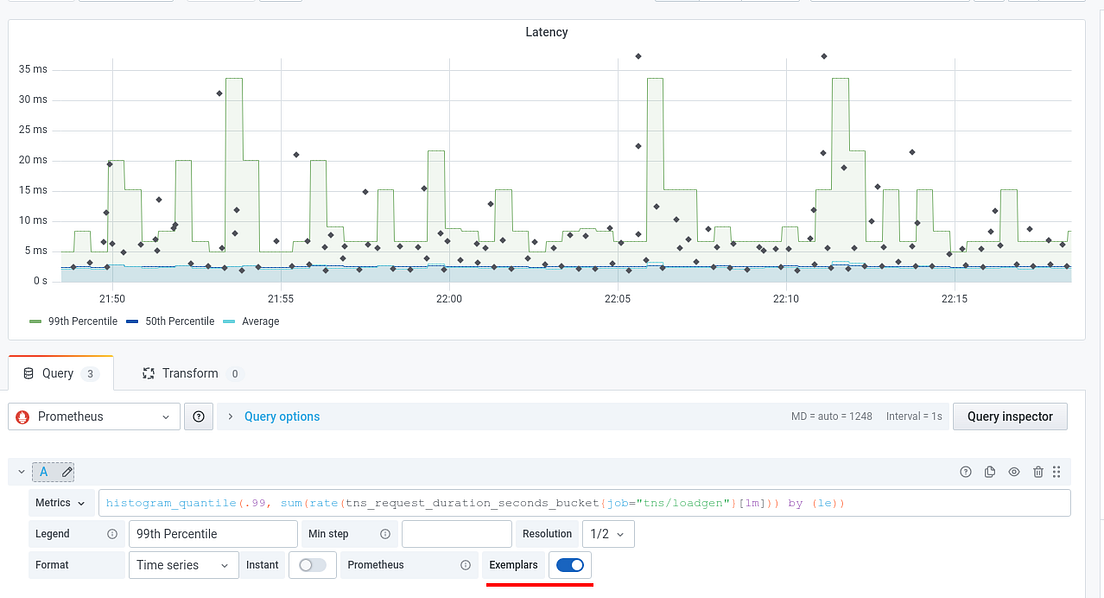1104x598 pixels.
Task: Expand the Query options section
Action: (281, 416)
